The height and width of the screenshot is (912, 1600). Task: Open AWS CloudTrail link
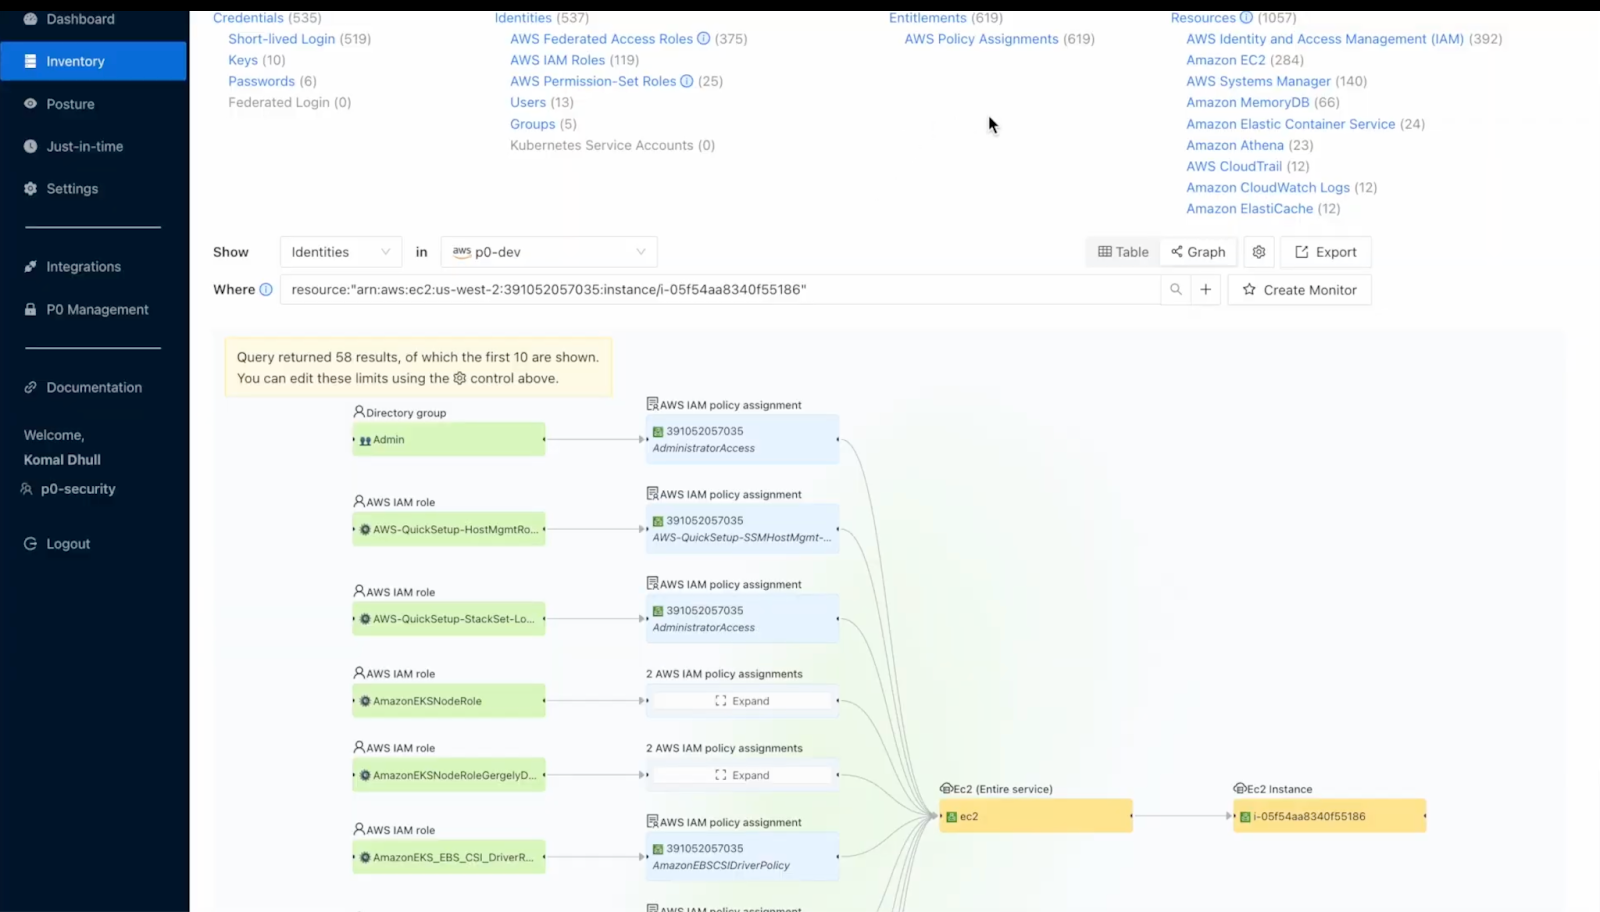tap(1234, 166)
